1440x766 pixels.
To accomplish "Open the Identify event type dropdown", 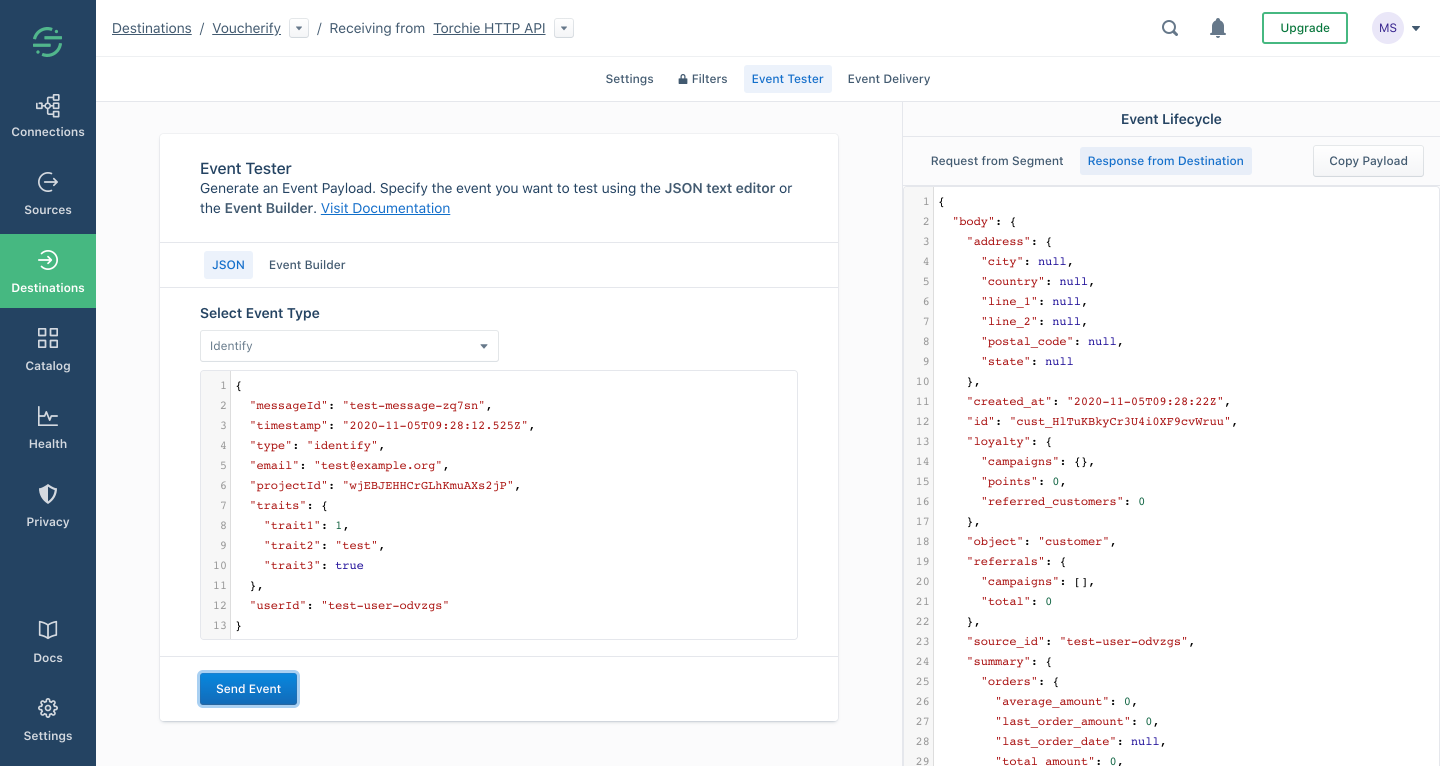I will [x=348, y=345].
